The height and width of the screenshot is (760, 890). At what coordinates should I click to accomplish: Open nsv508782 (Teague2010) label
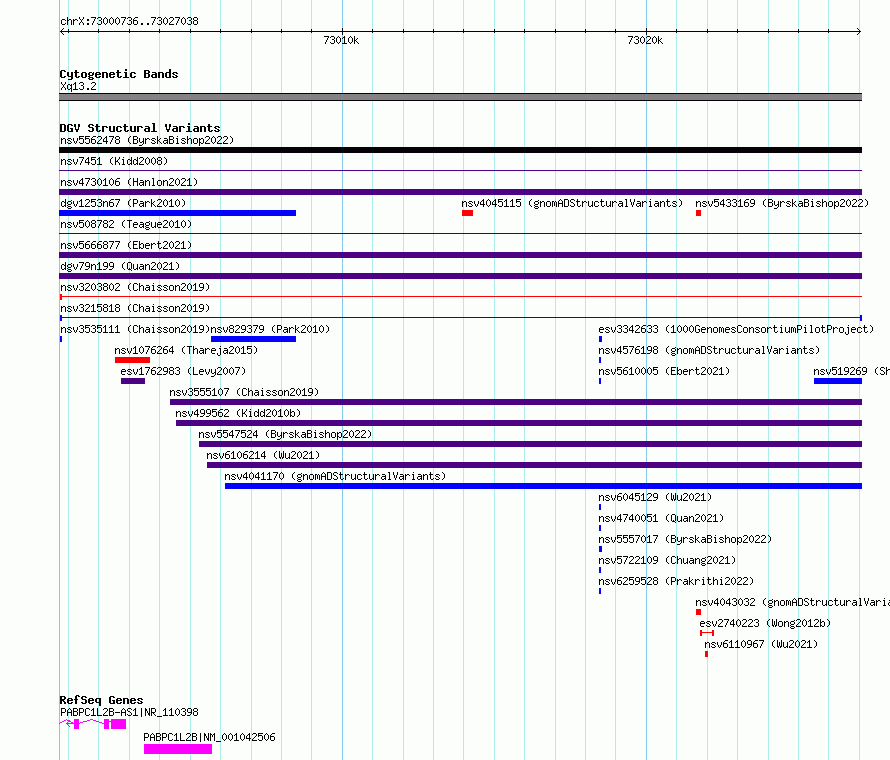126,224
